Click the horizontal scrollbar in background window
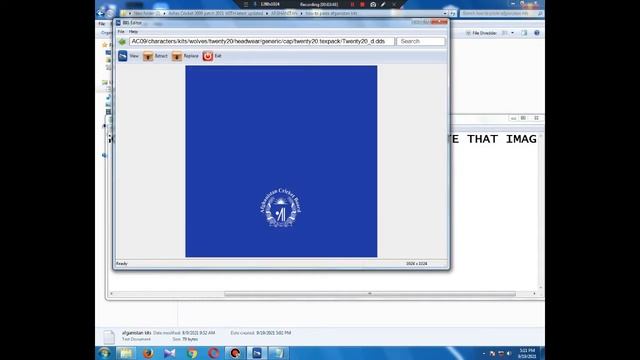 [370, 293]
